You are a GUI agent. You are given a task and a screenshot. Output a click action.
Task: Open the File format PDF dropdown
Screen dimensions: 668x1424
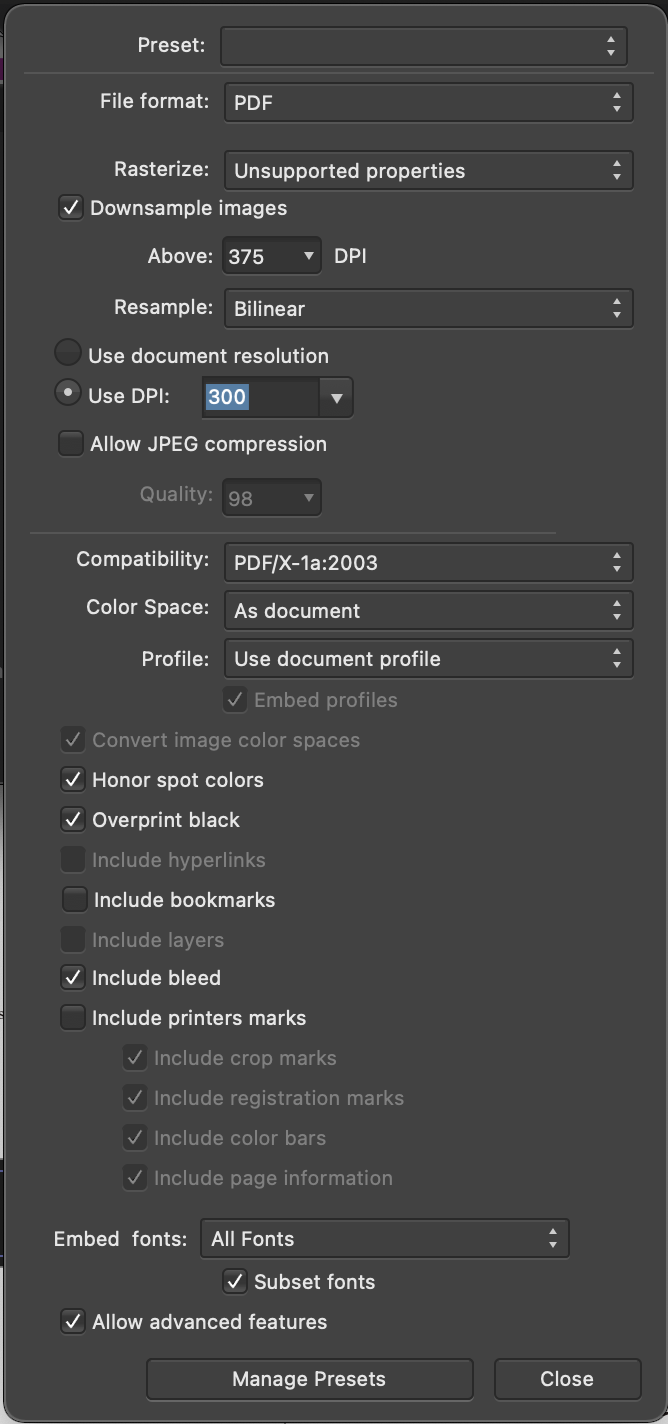point(428,102)
